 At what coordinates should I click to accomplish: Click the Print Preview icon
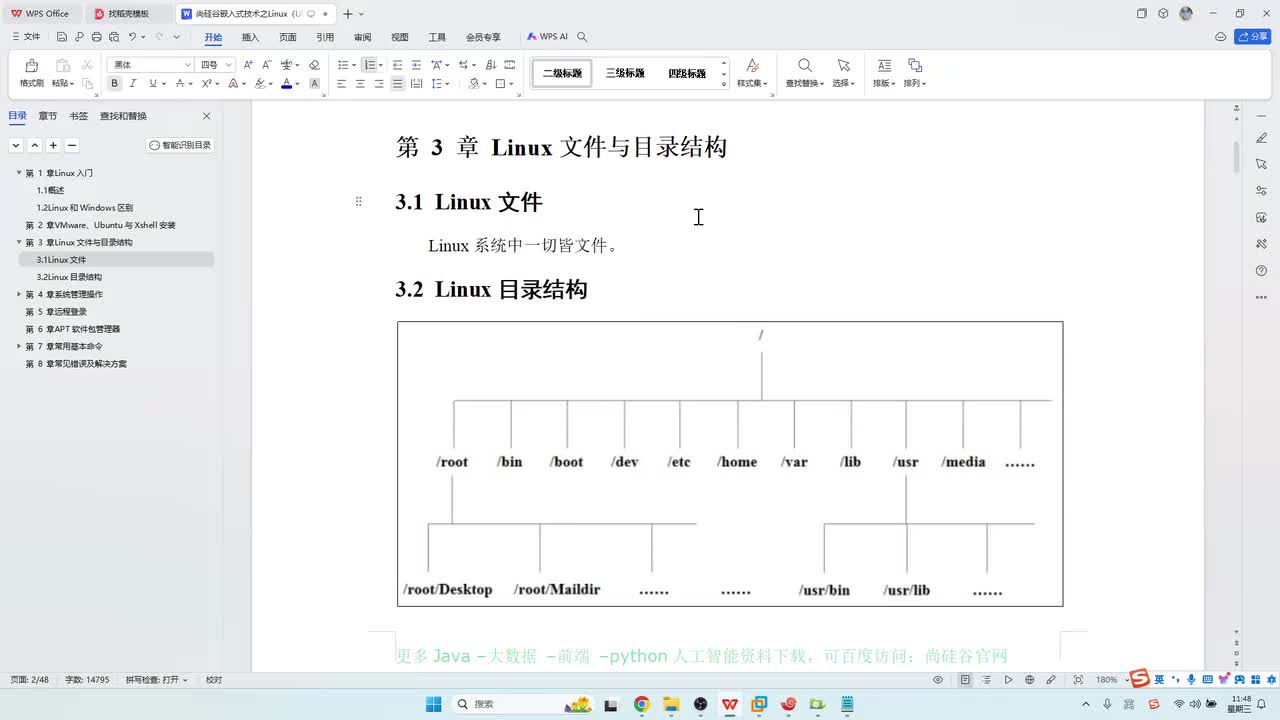[113, 37]
